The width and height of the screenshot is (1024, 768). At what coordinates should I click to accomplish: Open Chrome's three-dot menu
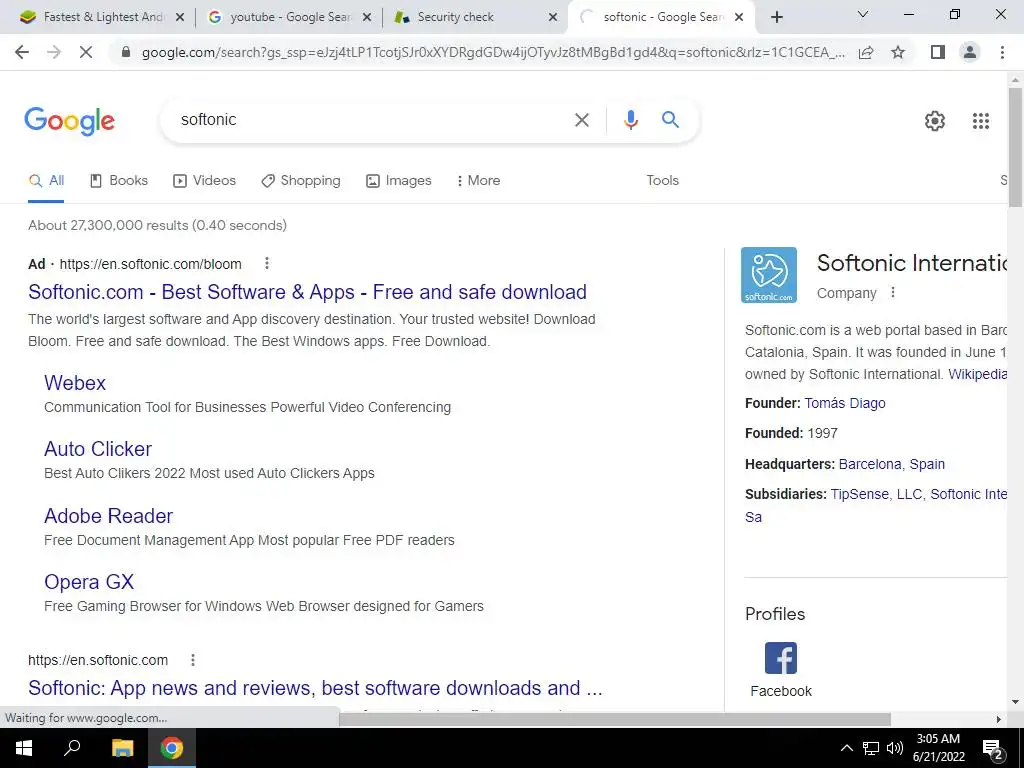(1002, 52)
